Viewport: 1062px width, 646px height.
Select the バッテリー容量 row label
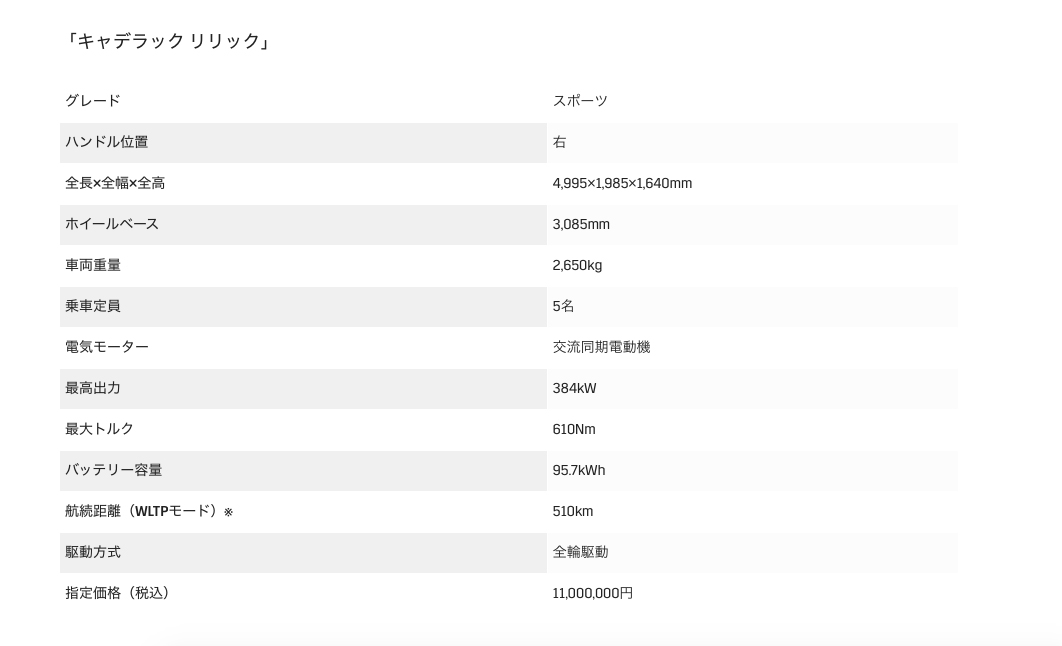click(x=114, y=470)
